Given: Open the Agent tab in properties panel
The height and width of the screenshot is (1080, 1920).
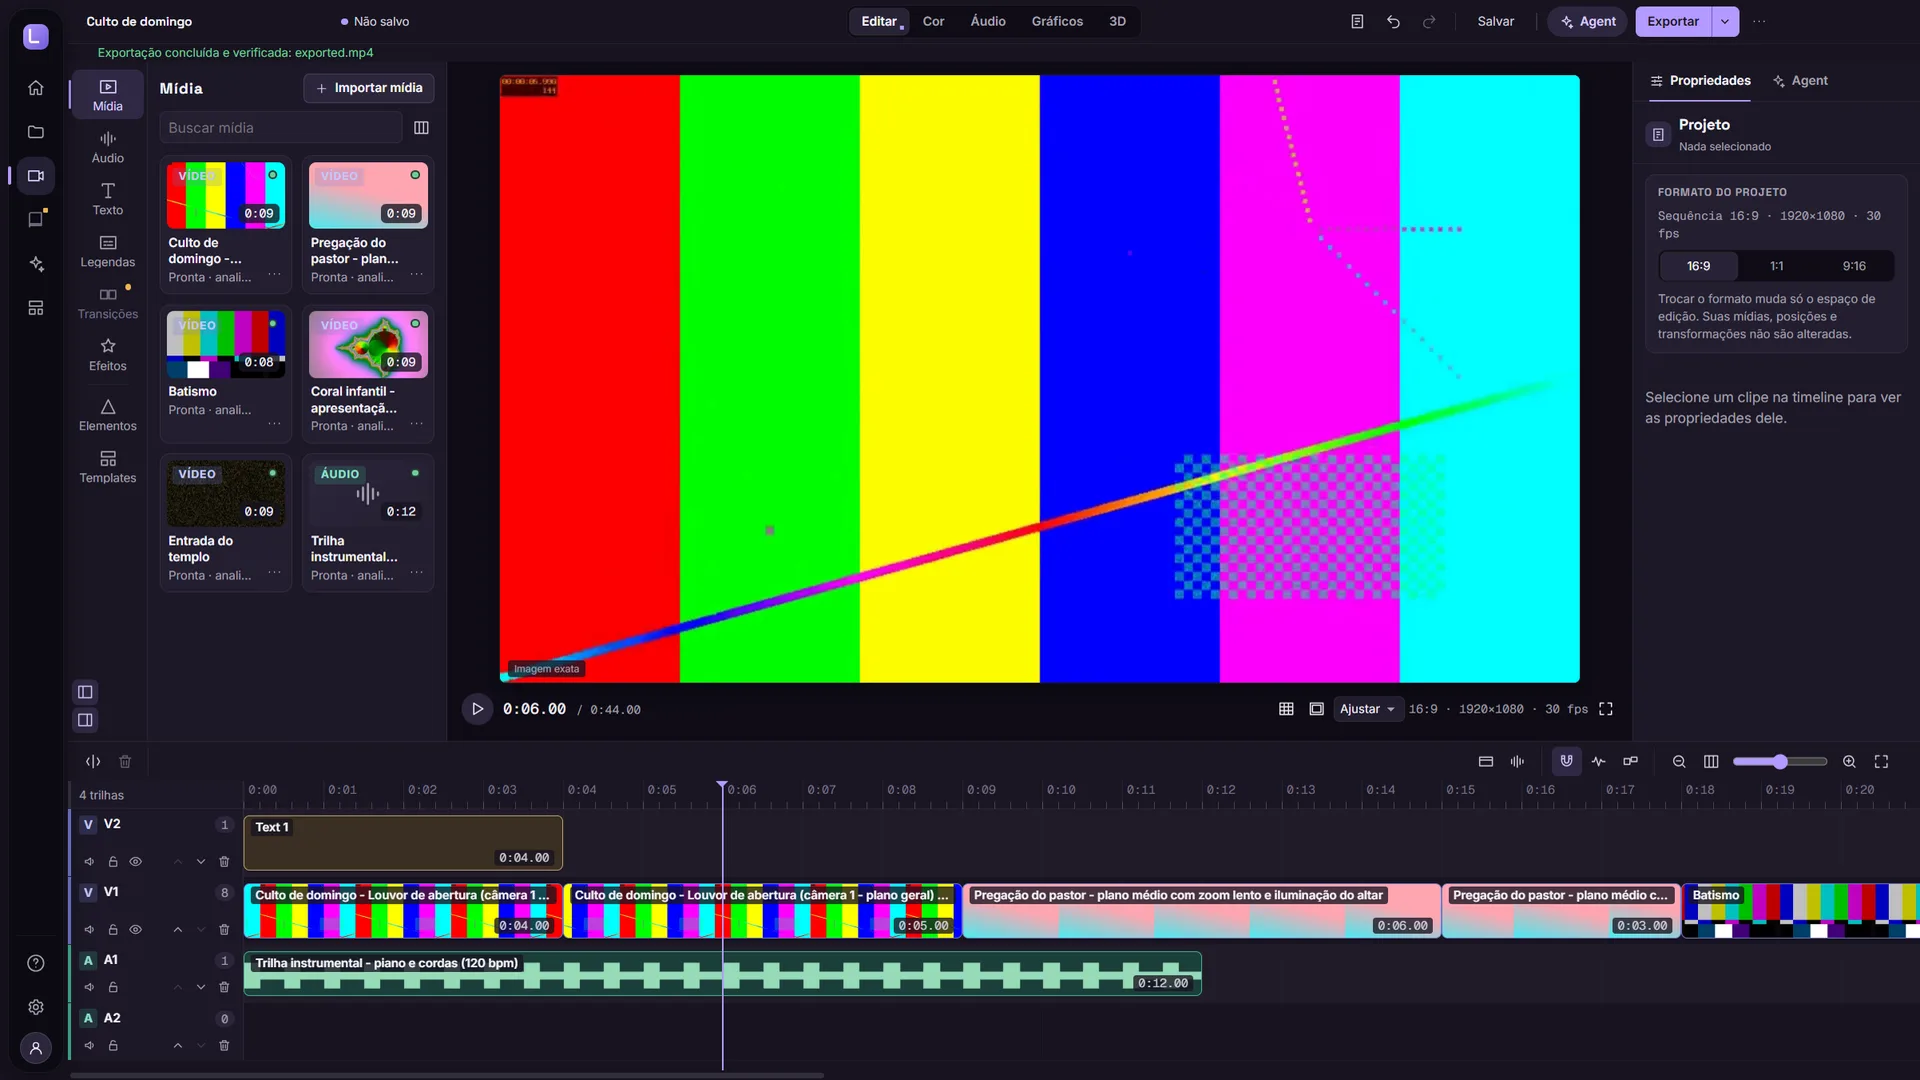Looking at the screenshot, I should 1800,81.
